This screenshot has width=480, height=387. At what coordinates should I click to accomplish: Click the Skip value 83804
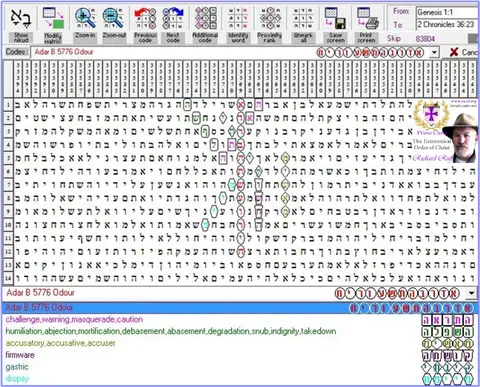coord(425,39)
